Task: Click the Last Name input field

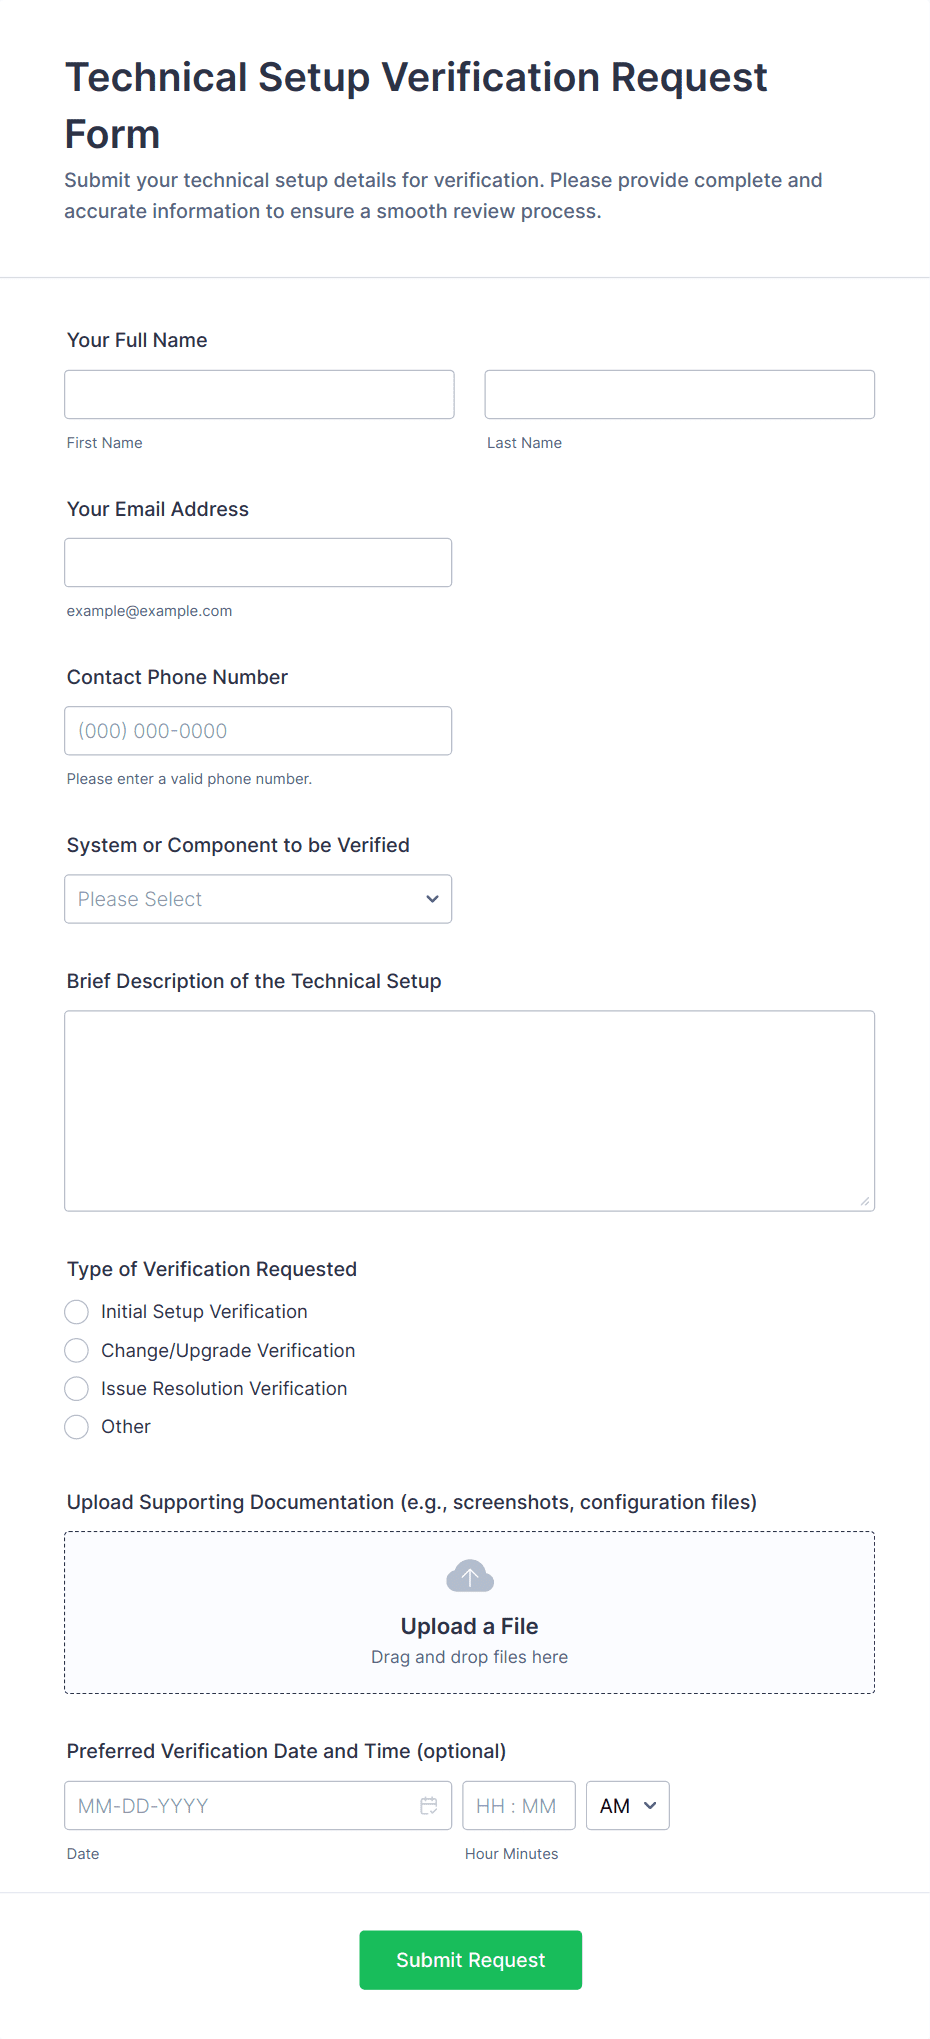Action: point(679,394)
